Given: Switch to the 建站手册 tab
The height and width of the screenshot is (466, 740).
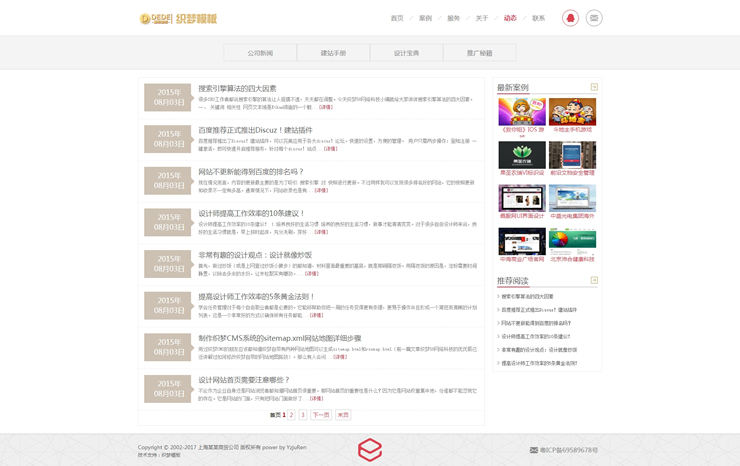Looking at the screenshot, I should click(333, 53).
